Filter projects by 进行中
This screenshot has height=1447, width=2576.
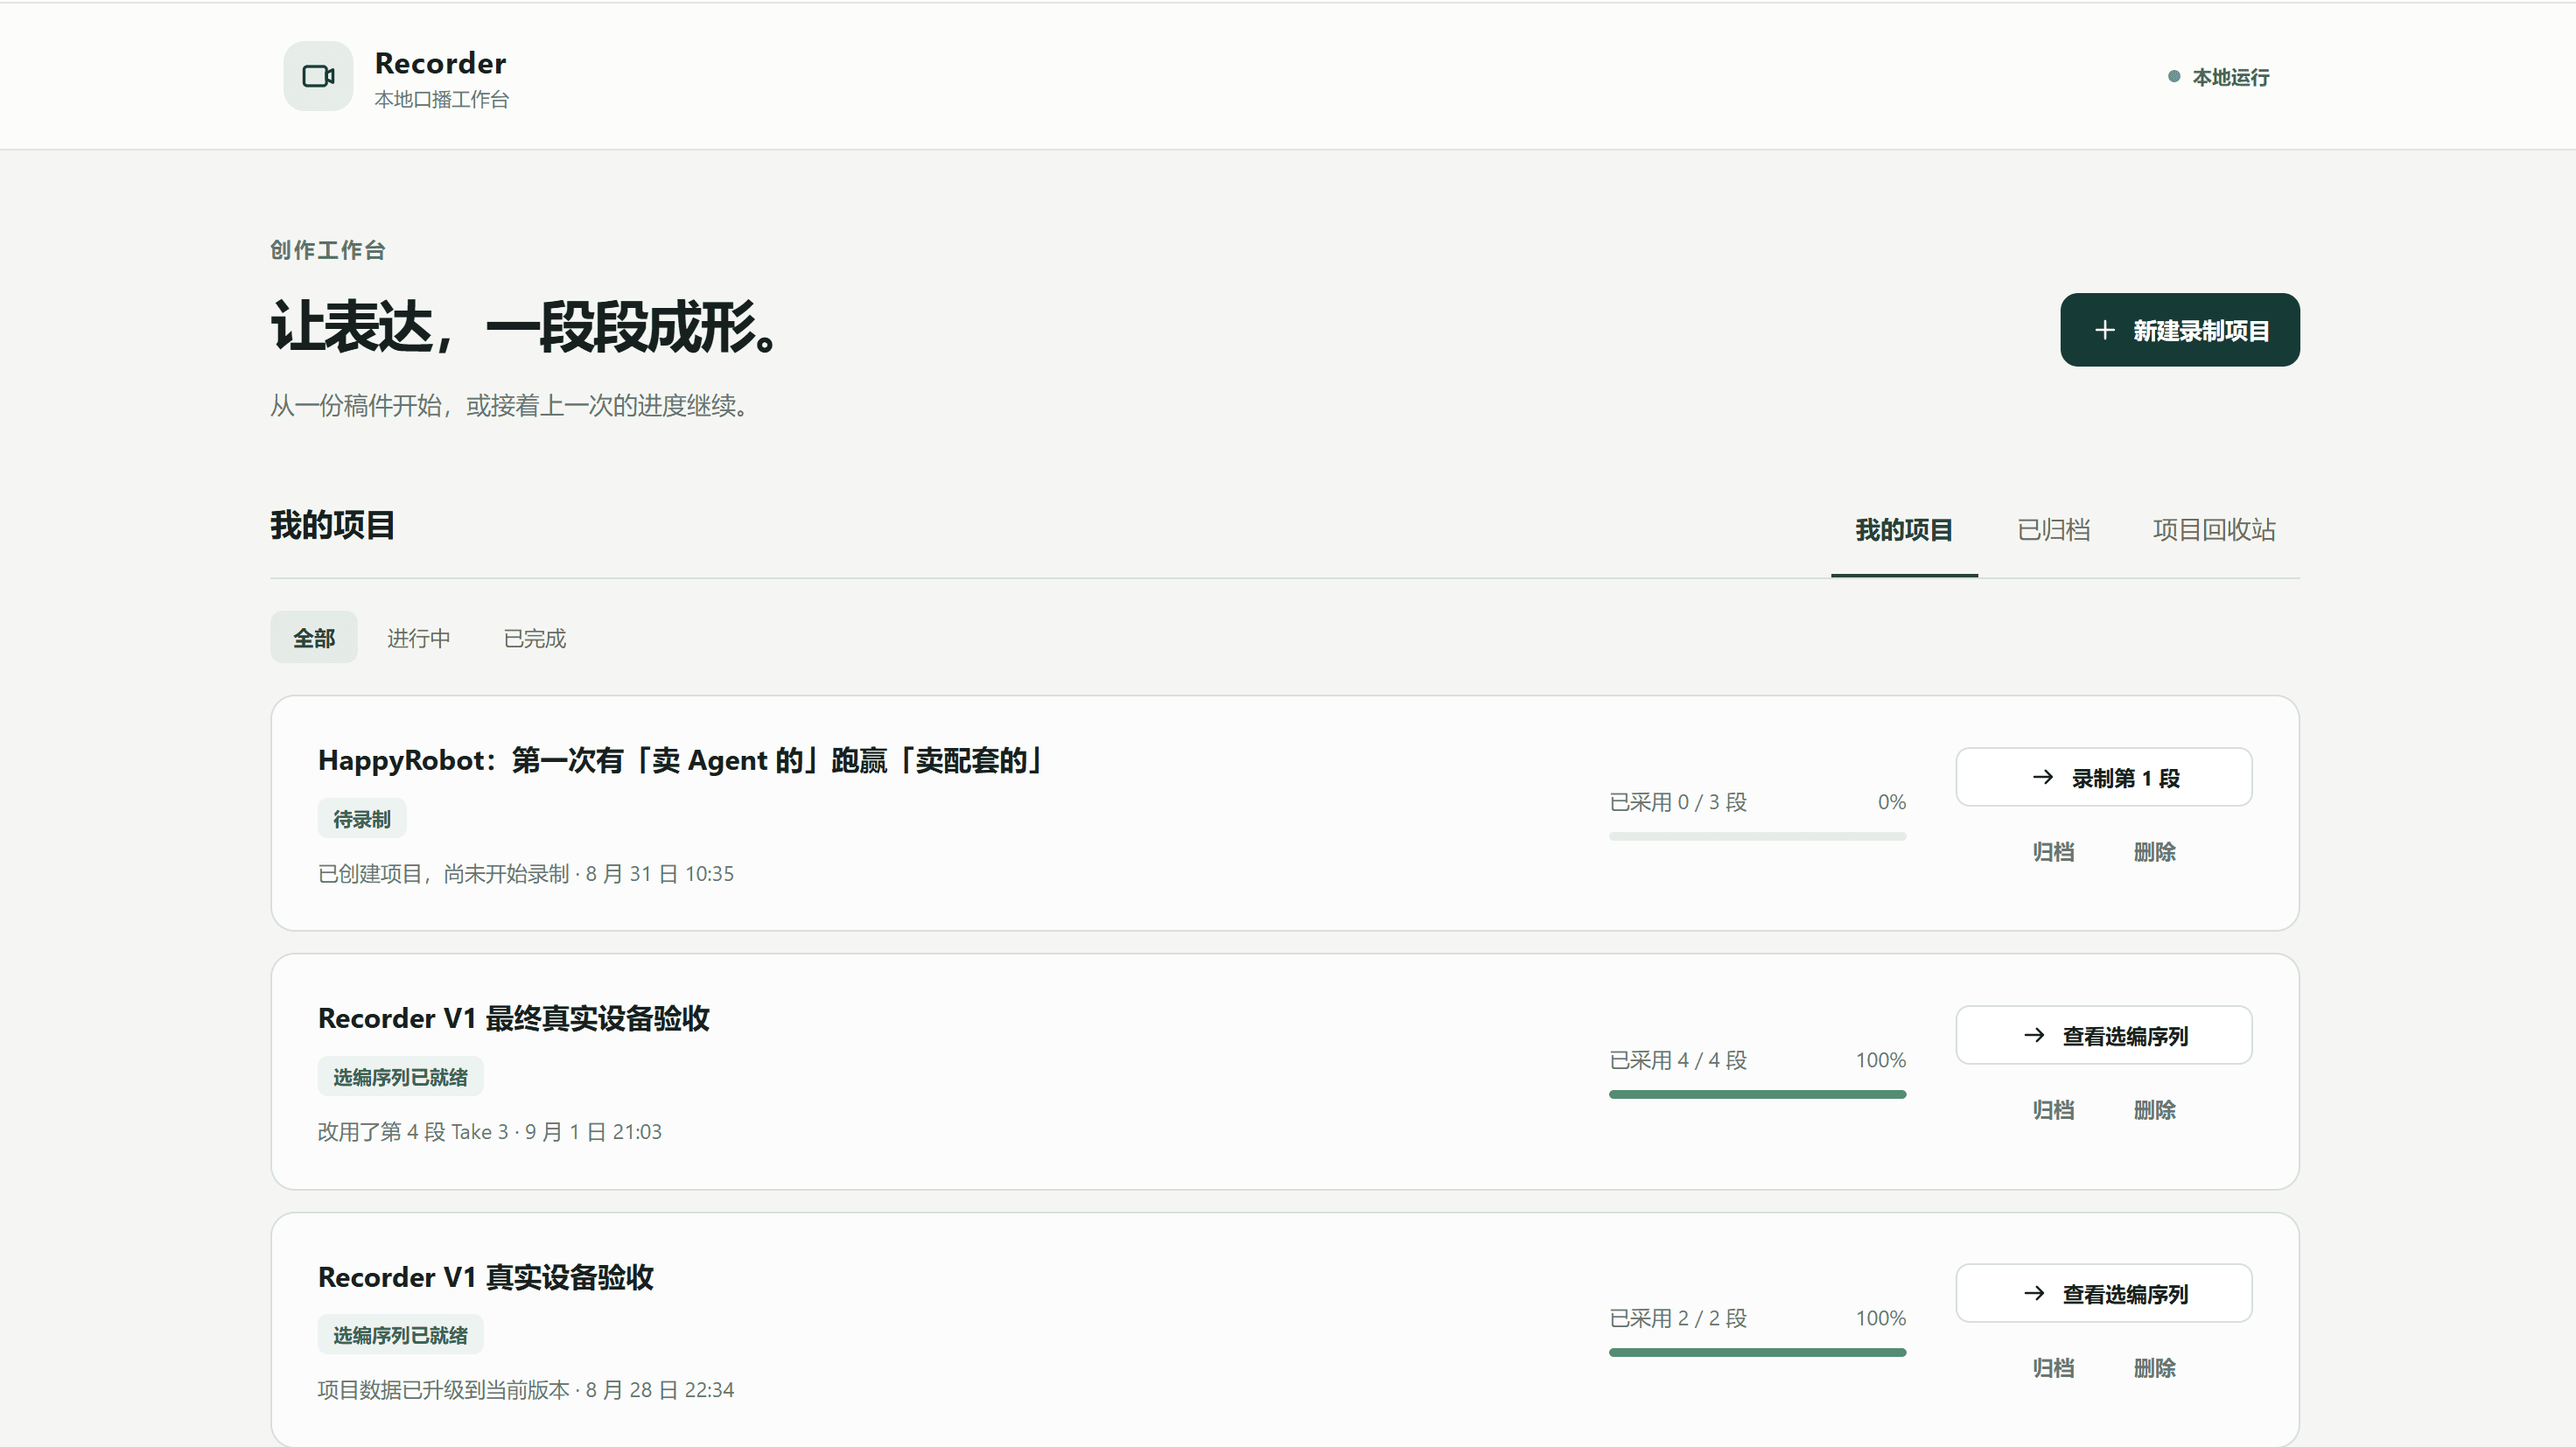(x=418, y=638)
